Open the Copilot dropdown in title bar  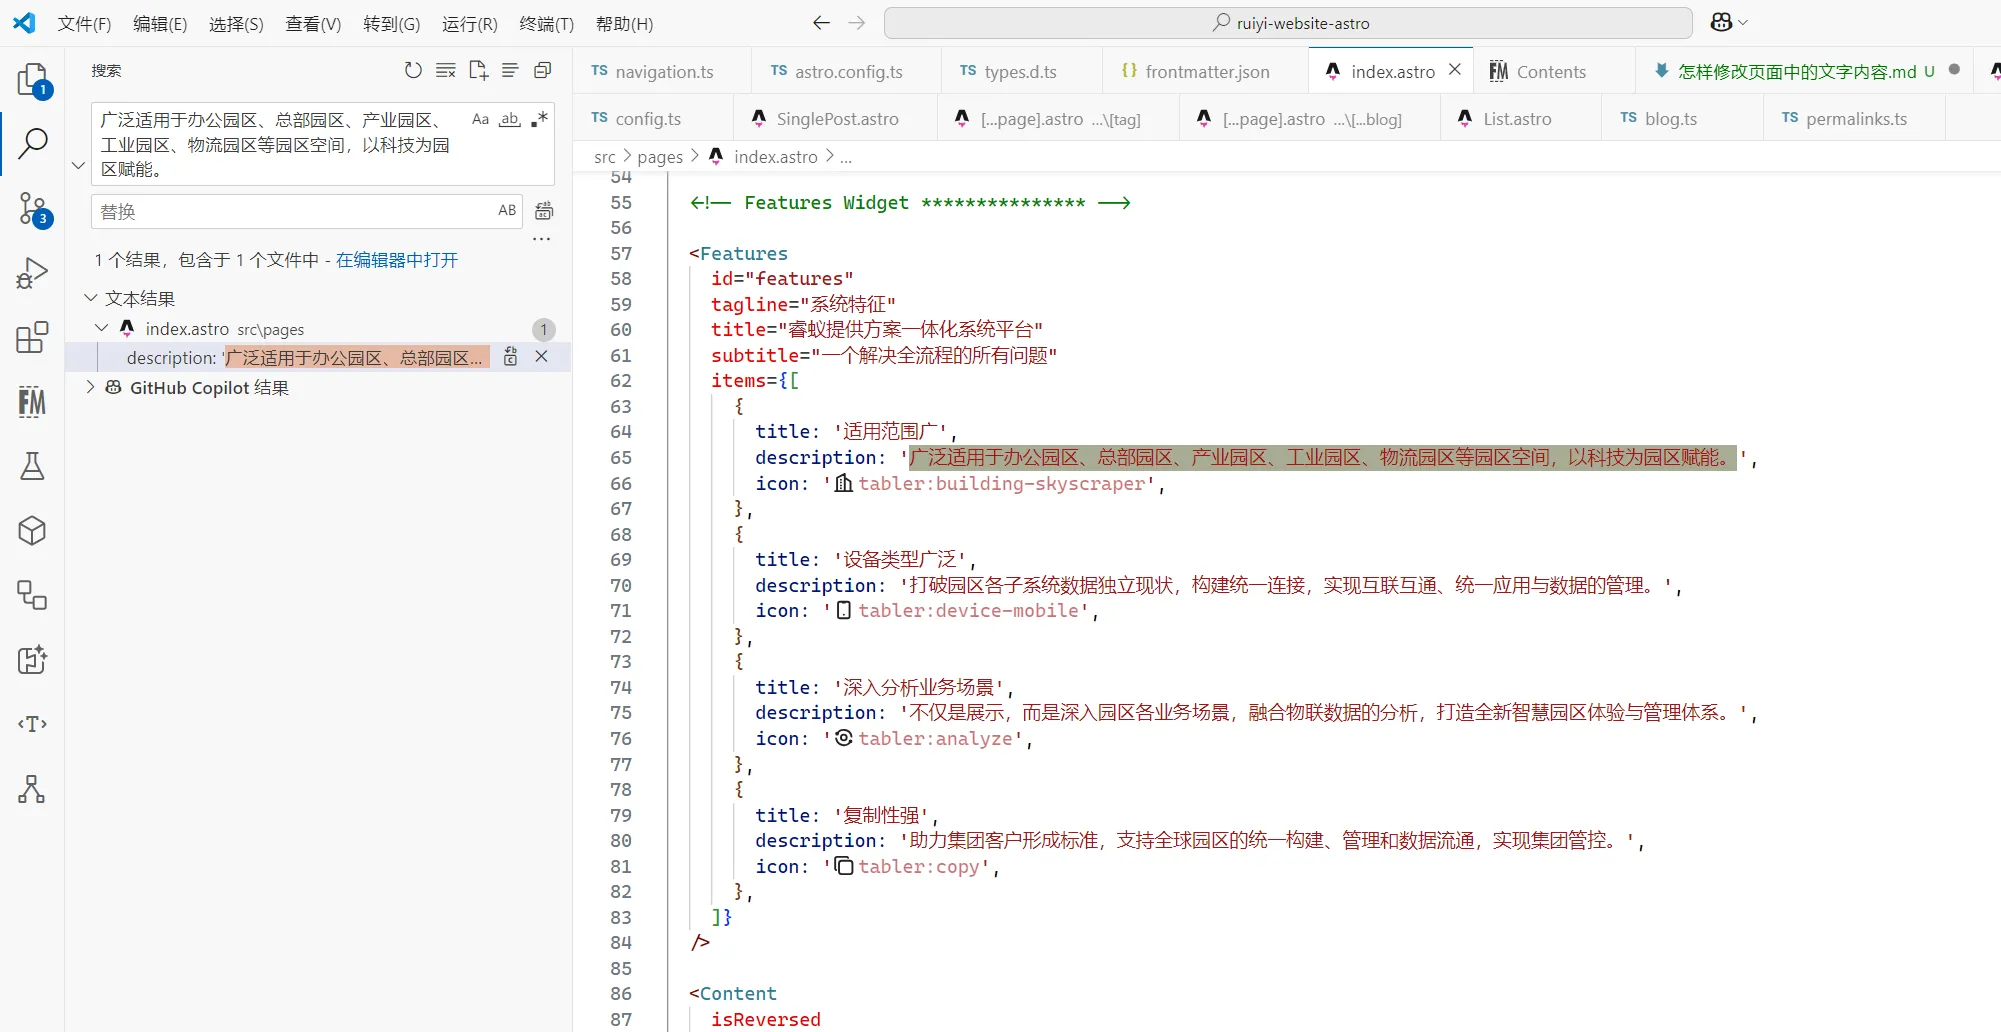click(x=1729, y=22)
